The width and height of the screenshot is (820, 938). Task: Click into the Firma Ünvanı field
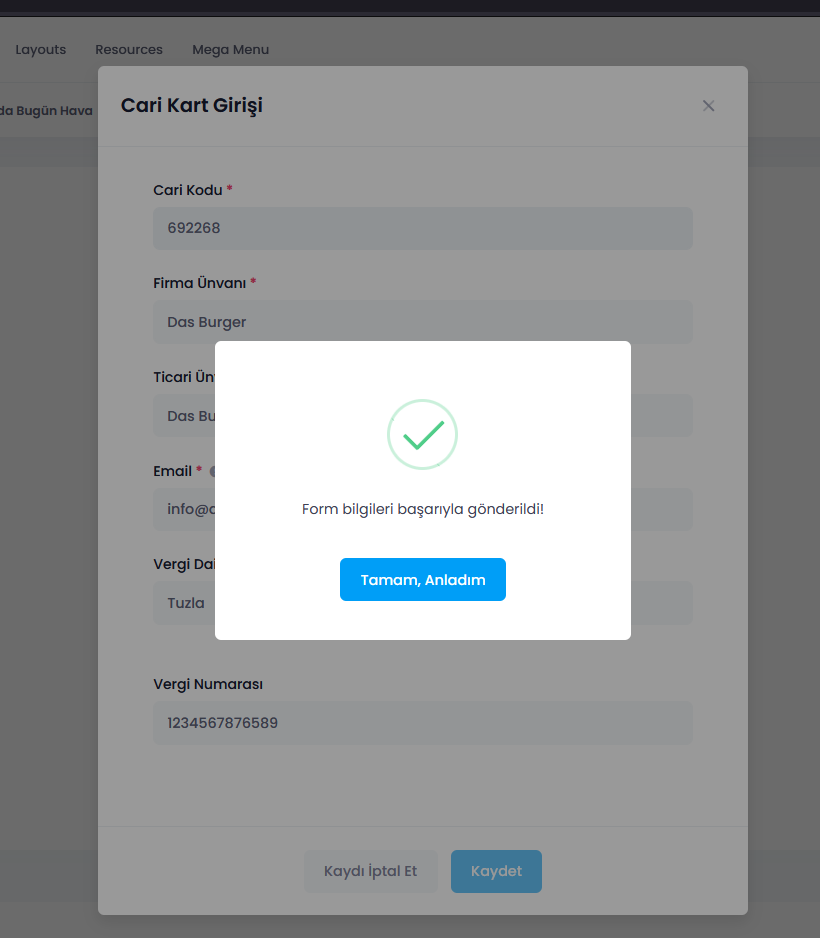click(x=422, y=322)
